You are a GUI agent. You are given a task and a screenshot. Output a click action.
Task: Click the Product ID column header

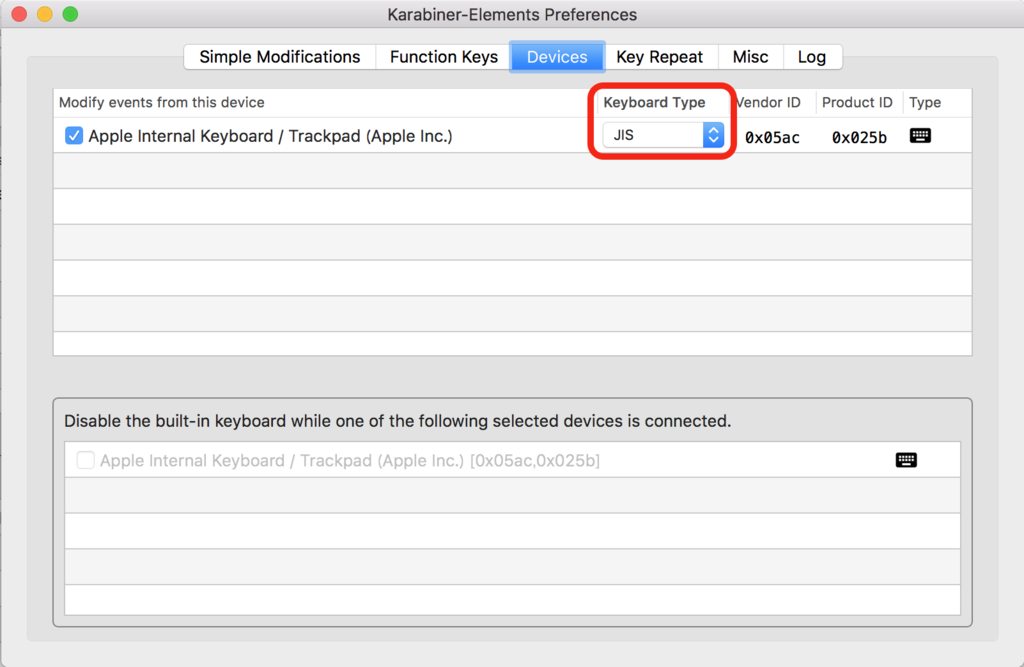tap(857, 103)
